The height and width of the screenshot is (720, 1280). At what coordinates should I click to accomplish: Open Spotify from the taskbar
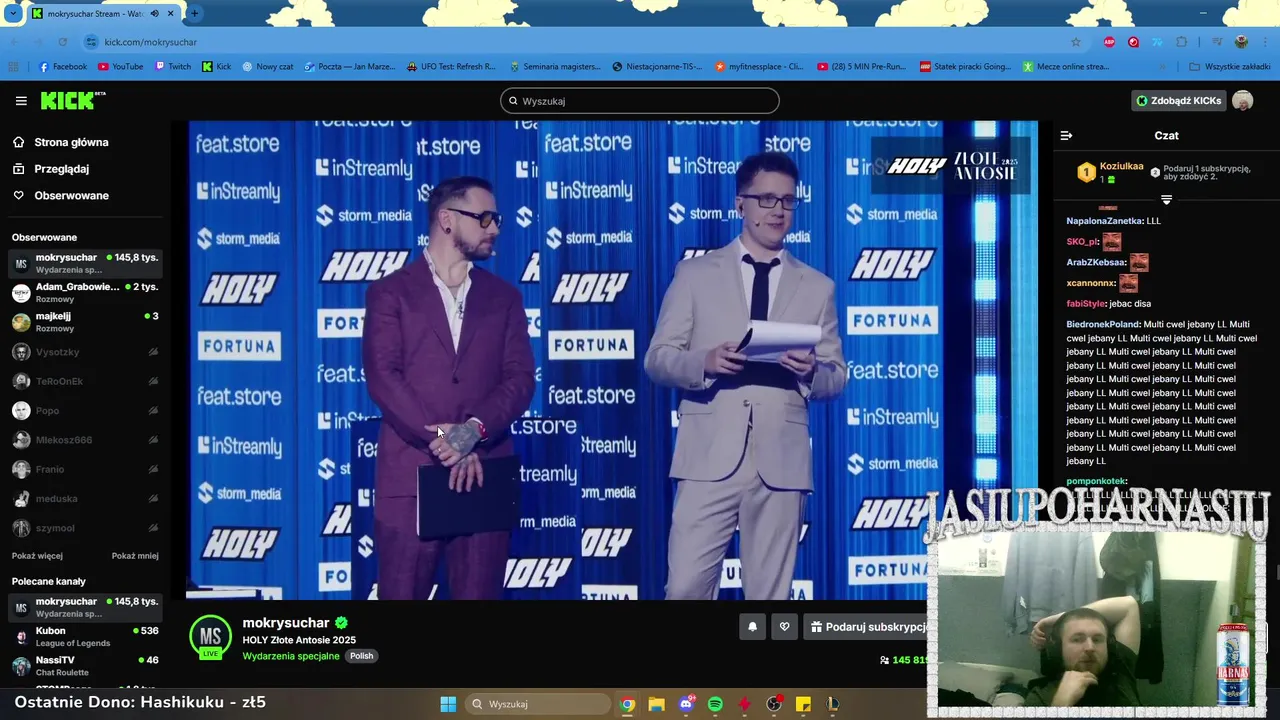click(x=715, y=704)
